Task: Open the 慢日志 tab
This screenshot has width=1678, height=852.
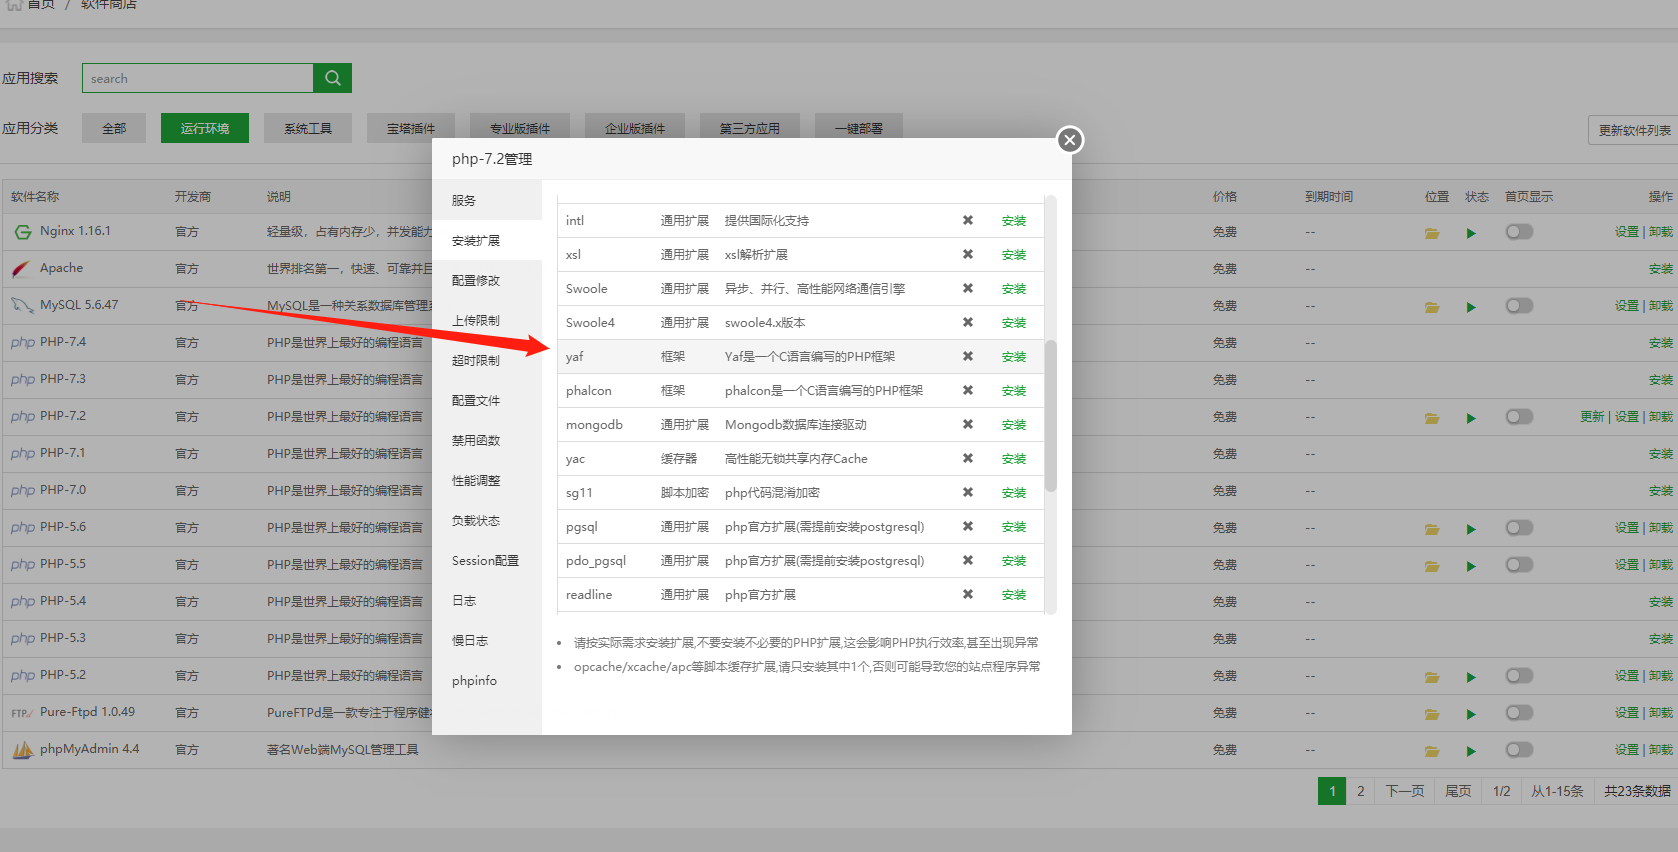Action: click(487, 640)
